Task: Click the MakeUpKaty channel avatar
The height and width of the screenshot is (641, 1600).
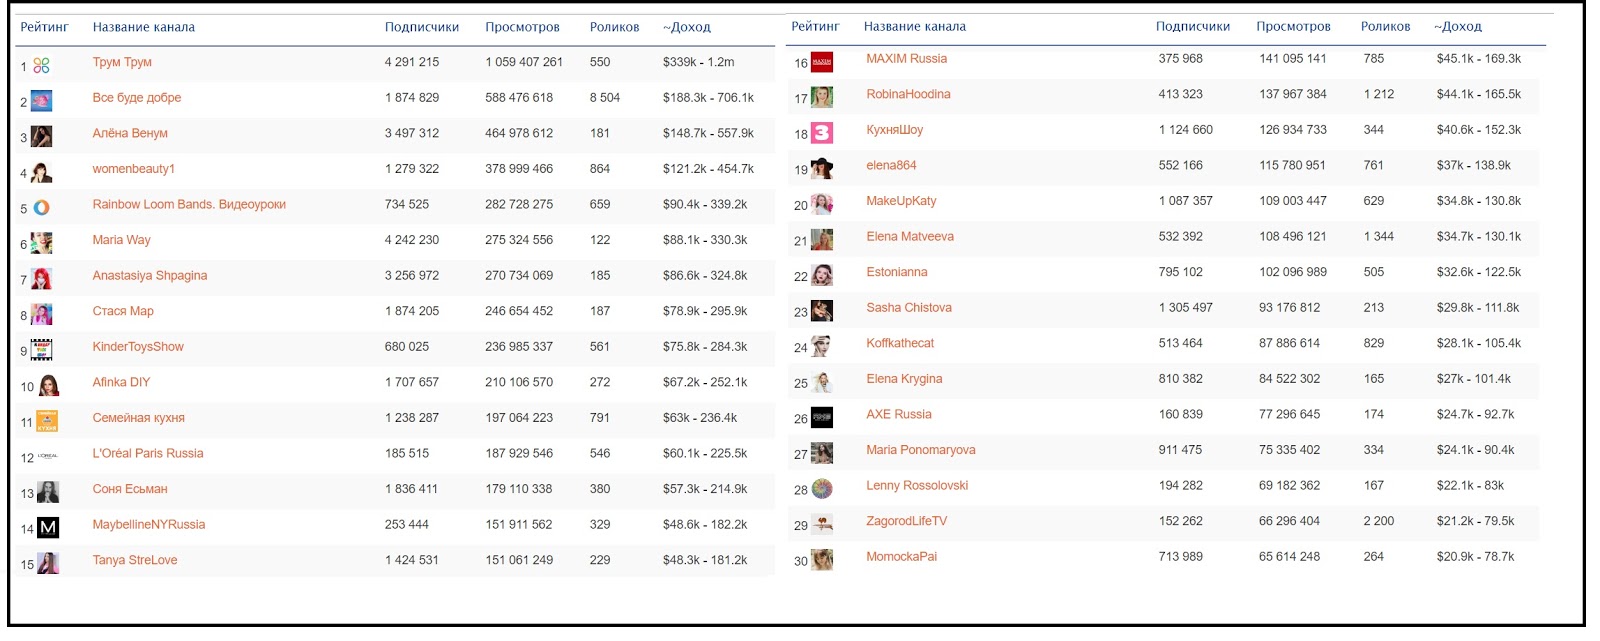Action: tap(821, 205)
